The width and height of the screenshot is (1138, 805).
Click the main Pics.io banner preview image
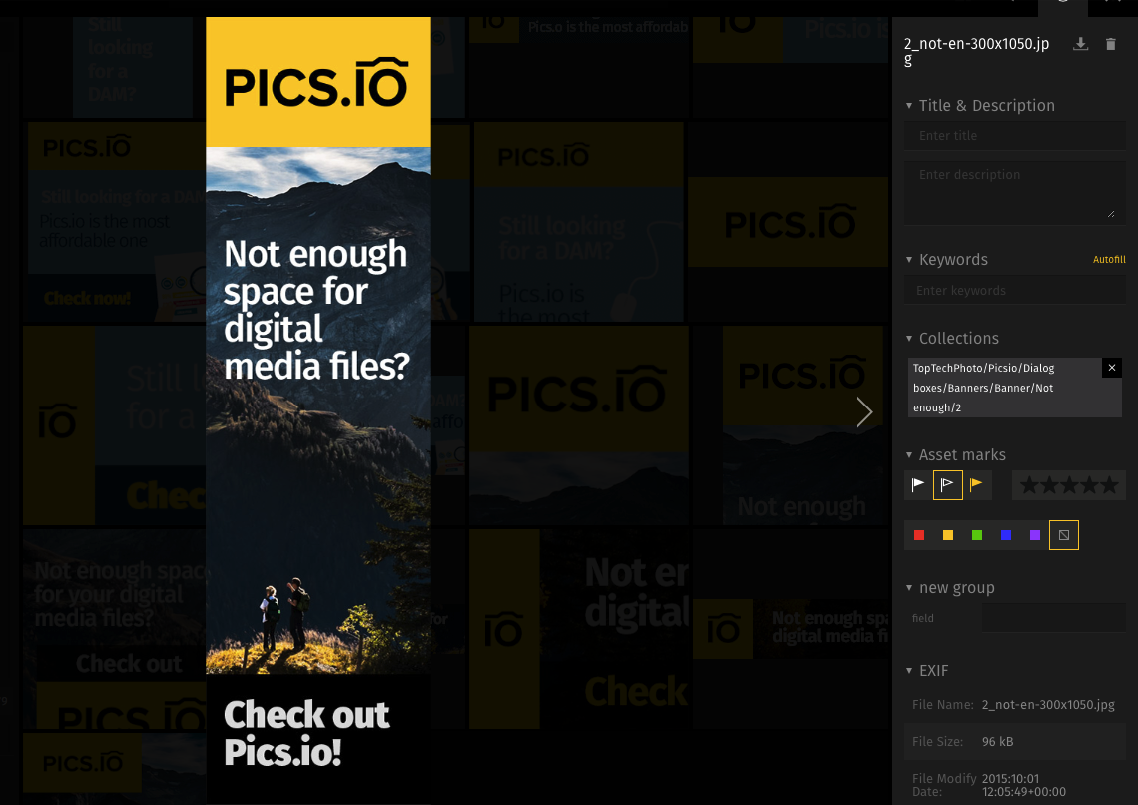(x=318, y=410)
